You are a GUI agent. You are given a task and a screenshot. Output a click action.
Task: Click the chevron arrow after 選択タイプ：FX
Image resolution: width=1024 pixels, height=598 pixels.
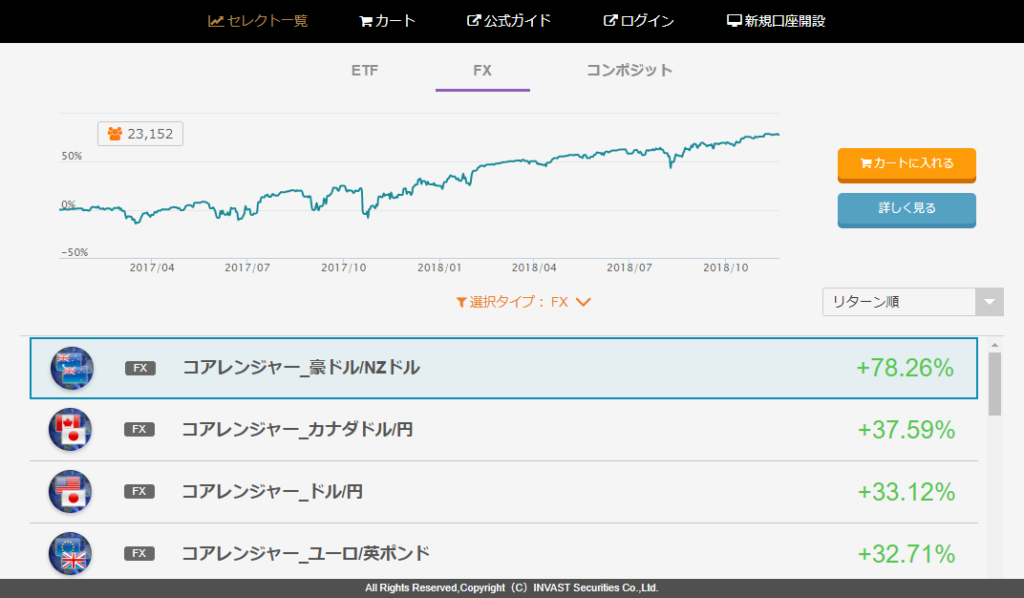coord(583,302)
